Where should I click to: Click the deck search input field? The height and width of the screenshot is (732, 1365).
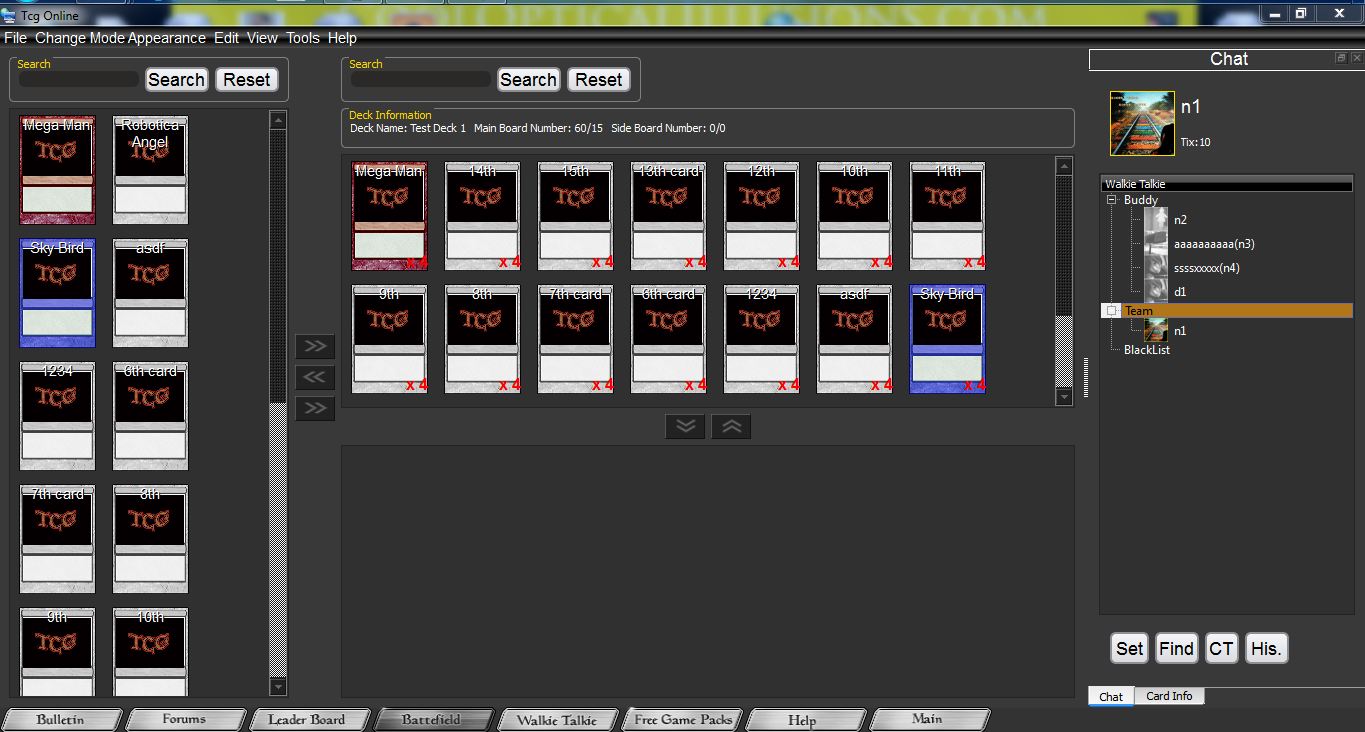(x=421, y=80)
